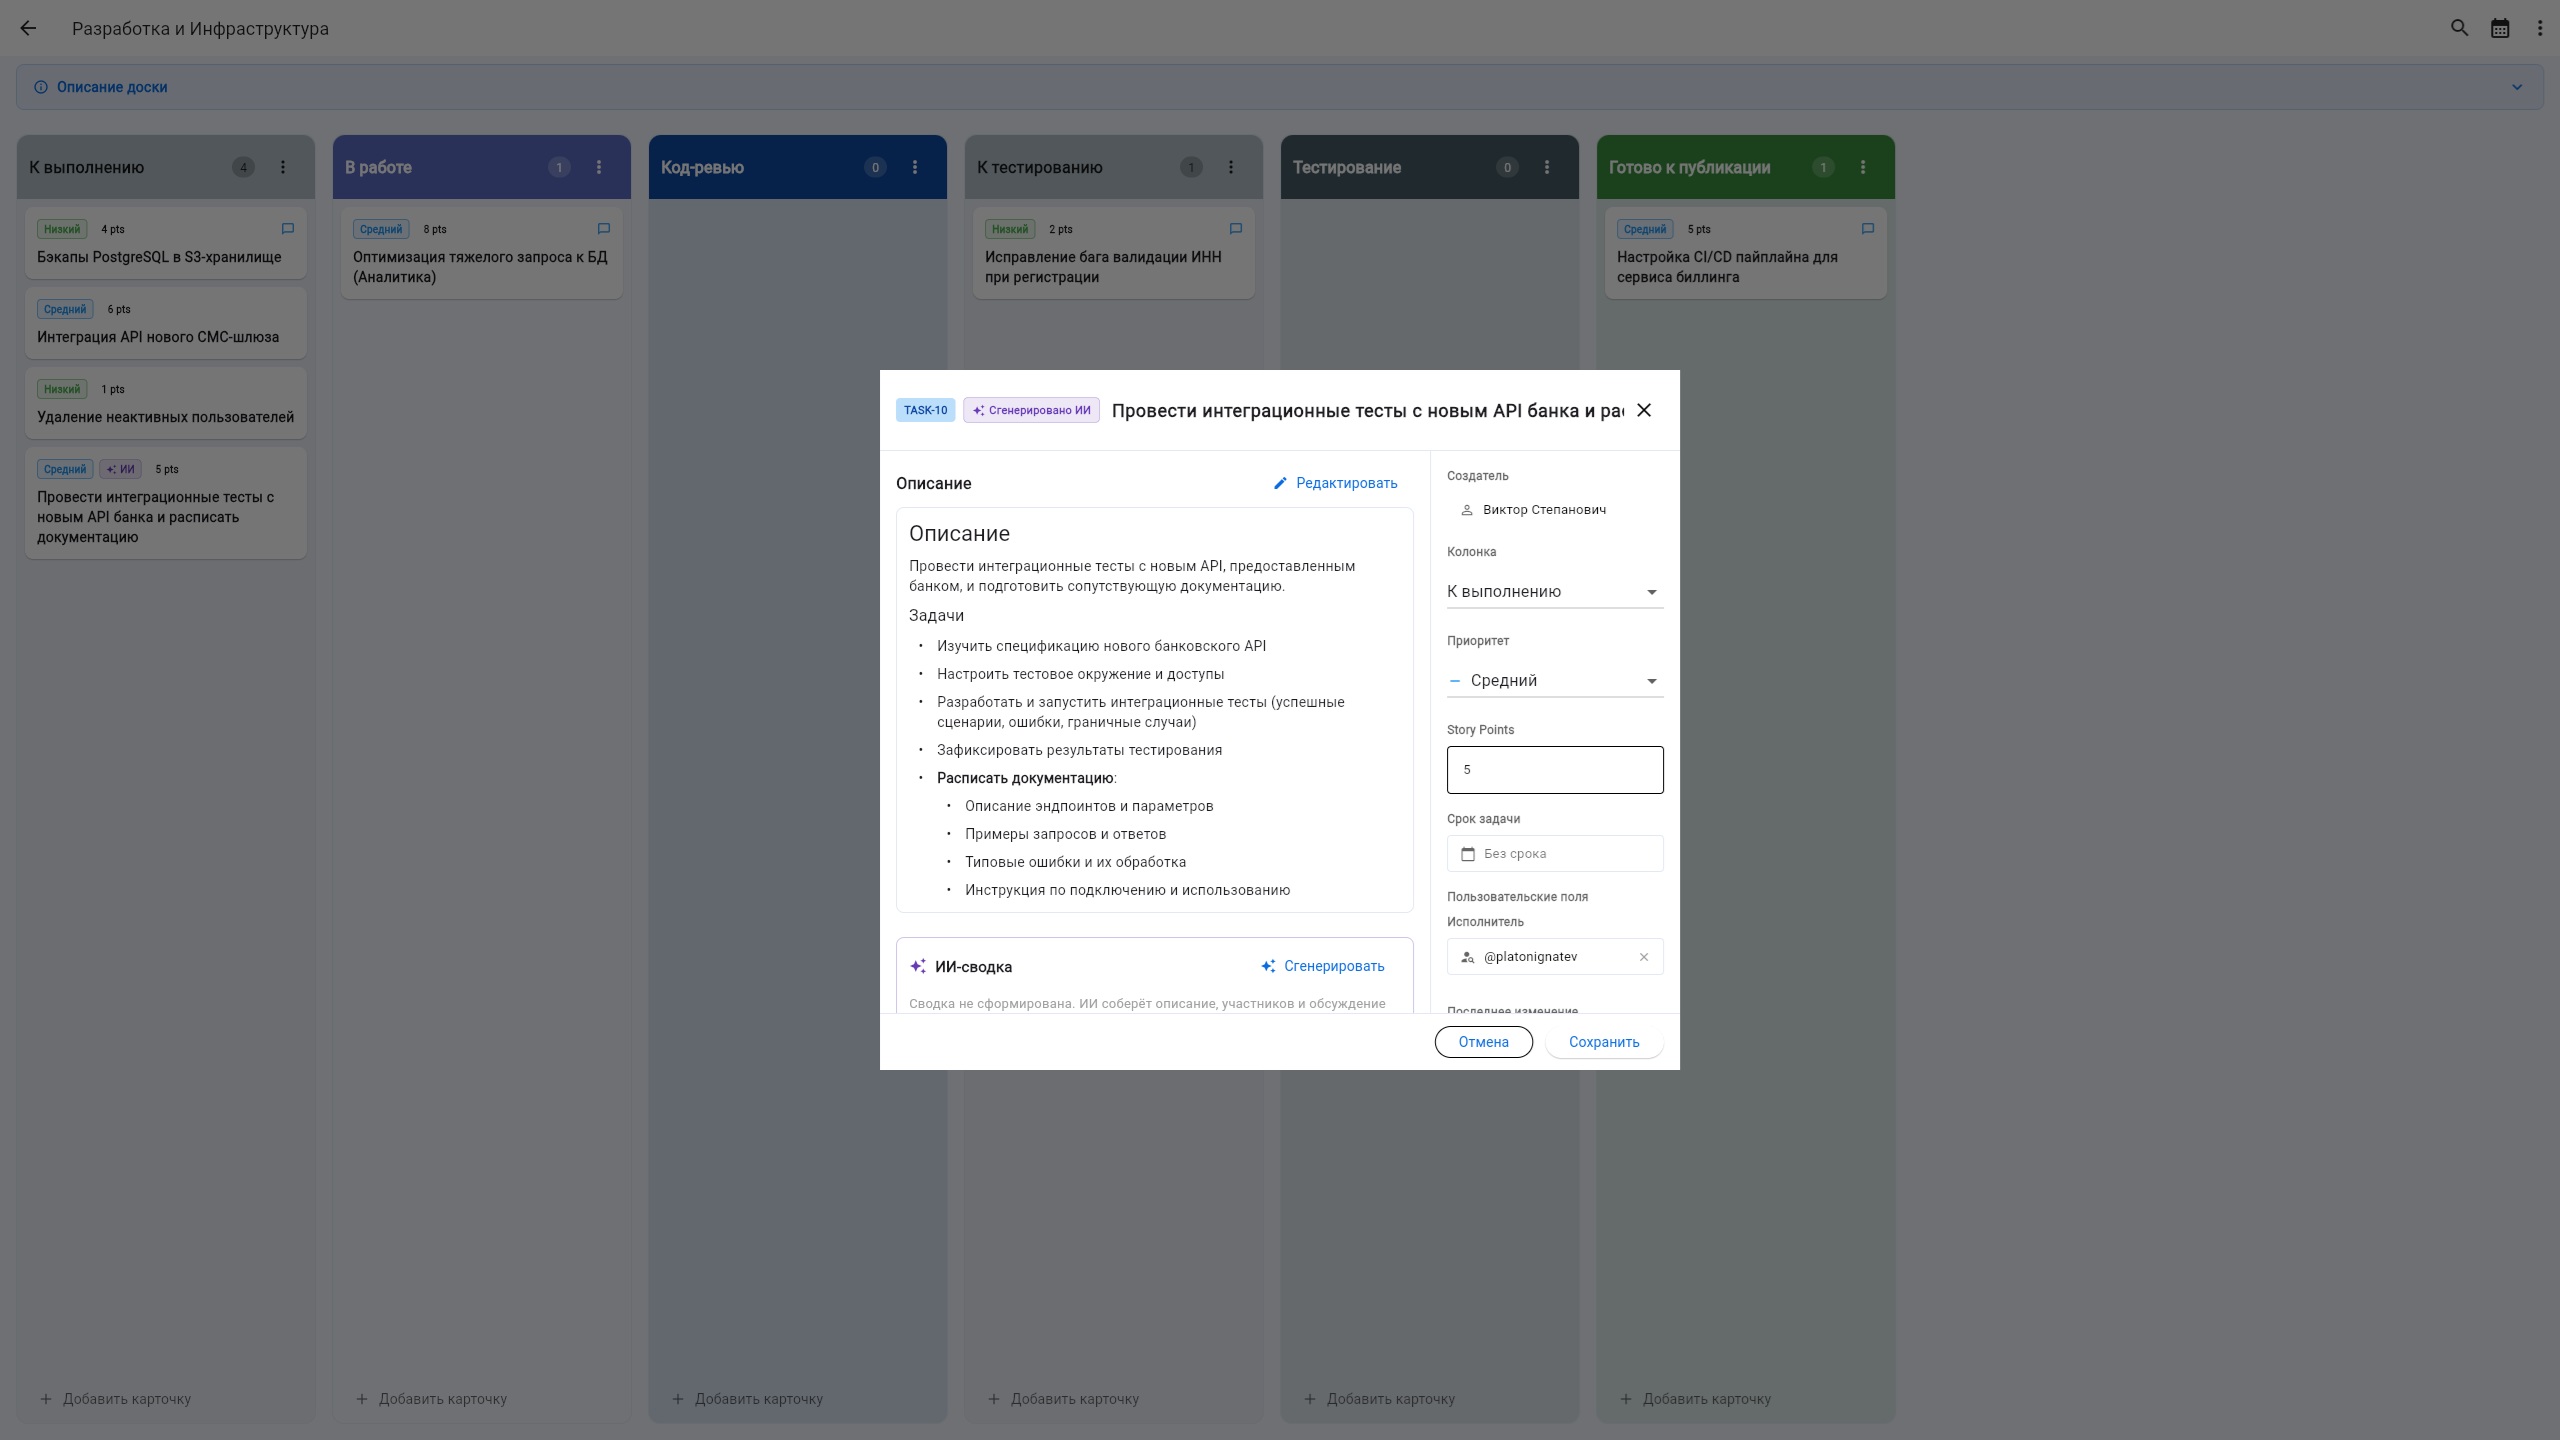Open the 'В работе' column options menu
Viewport: 2560px width, 1440px height.
click(x=599, y=167)
